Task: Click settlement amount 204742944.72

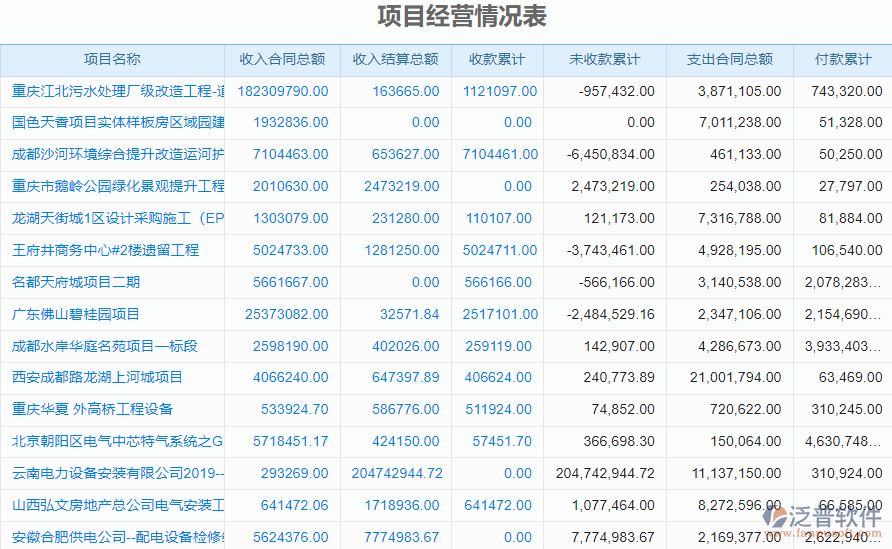Action: click(395, 473)
